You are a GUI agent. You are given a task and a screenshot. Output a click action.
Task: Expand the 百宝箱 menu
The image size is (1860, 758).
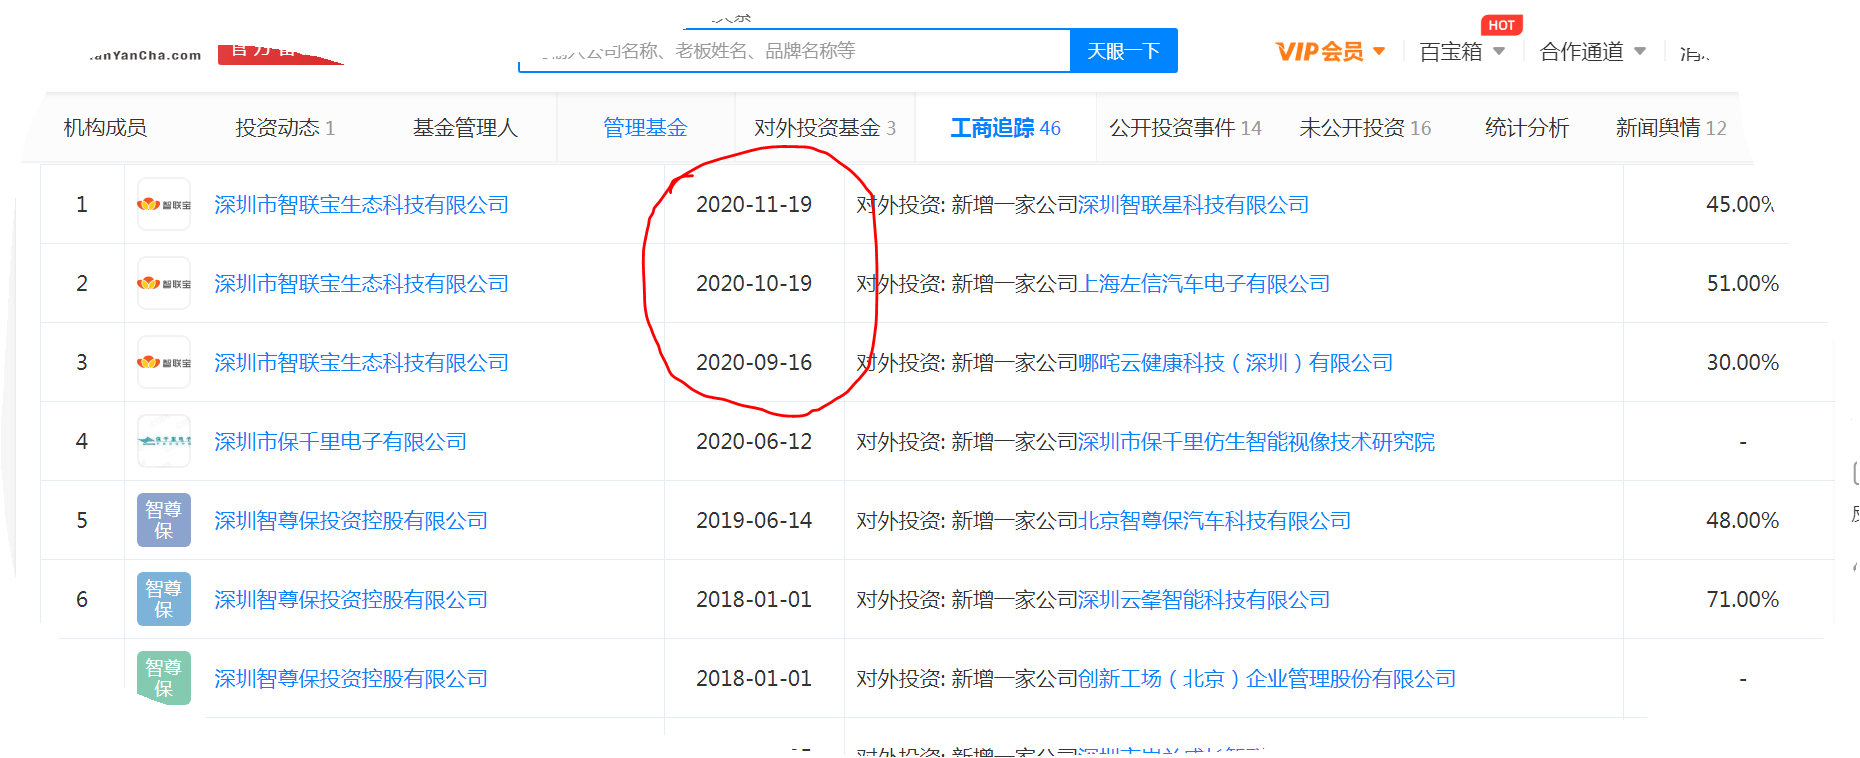click(x=1461, y=51)
